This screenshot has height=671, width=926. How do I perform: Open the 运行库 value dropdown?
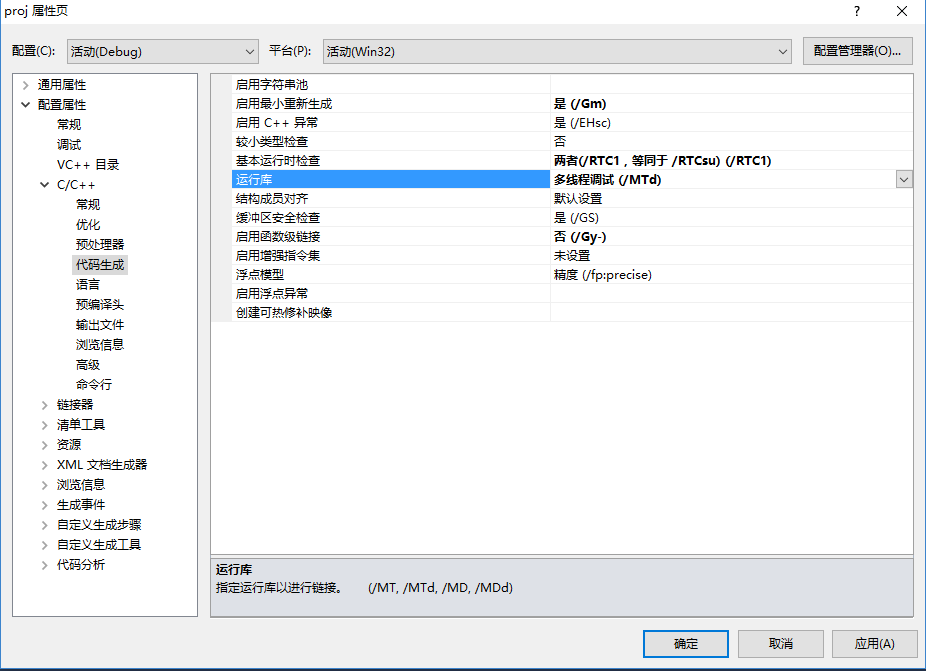(903, 179)
